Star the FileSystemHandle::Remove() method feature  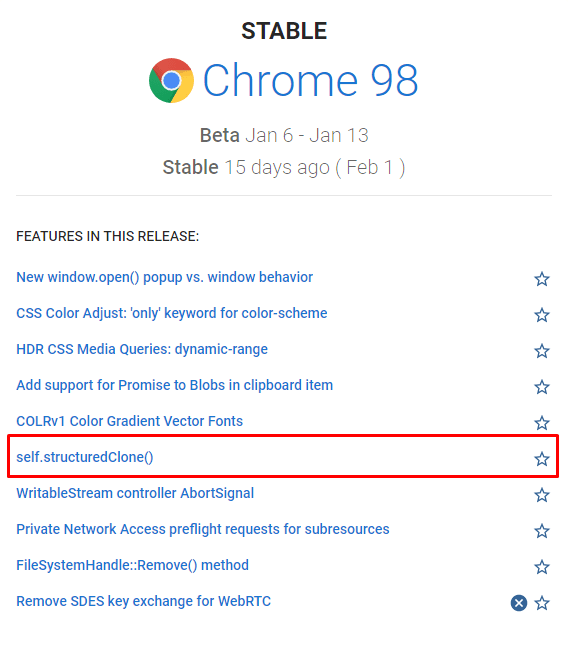(542, 567)
